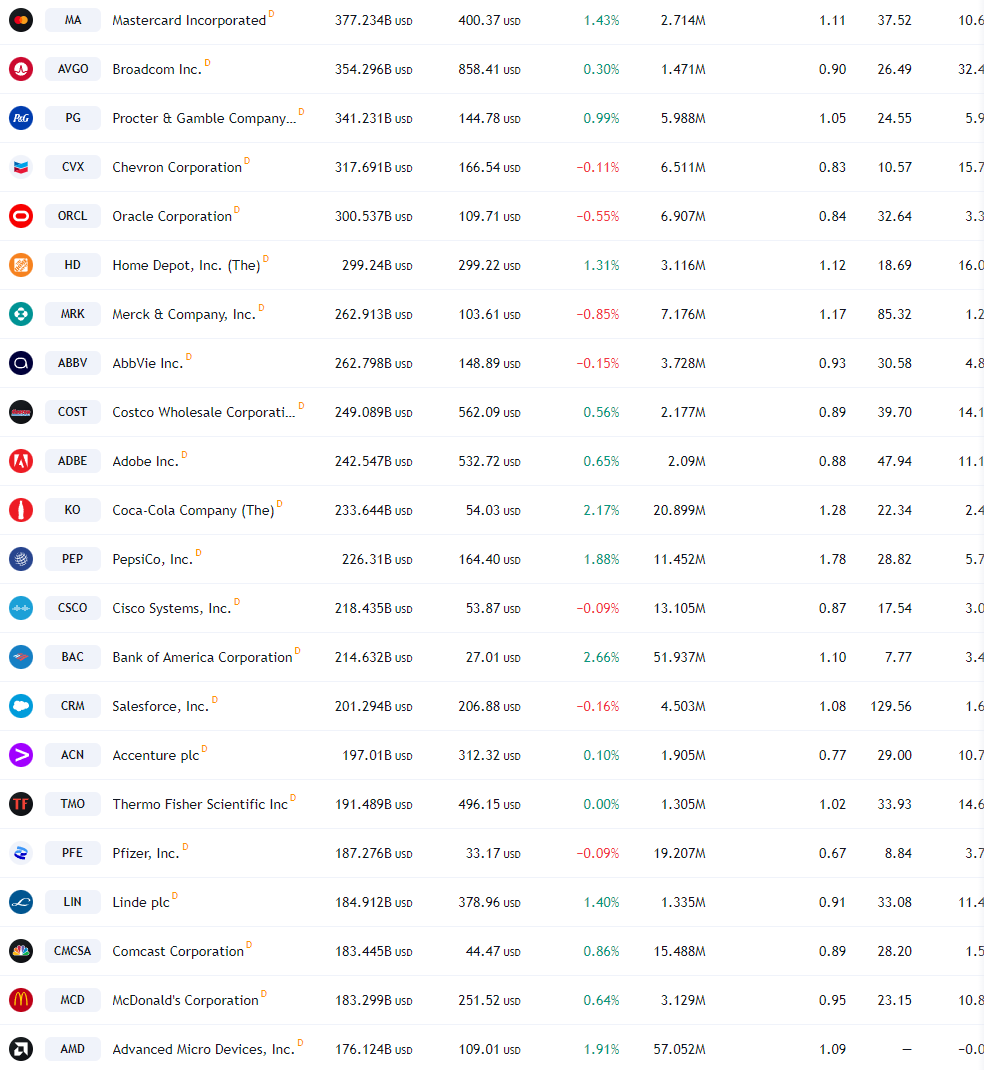Click the 129.56 P/E value for Salesforce
Image resolution: width=984 pixels, height=1070 pixels.
click(x=891, y=706)
